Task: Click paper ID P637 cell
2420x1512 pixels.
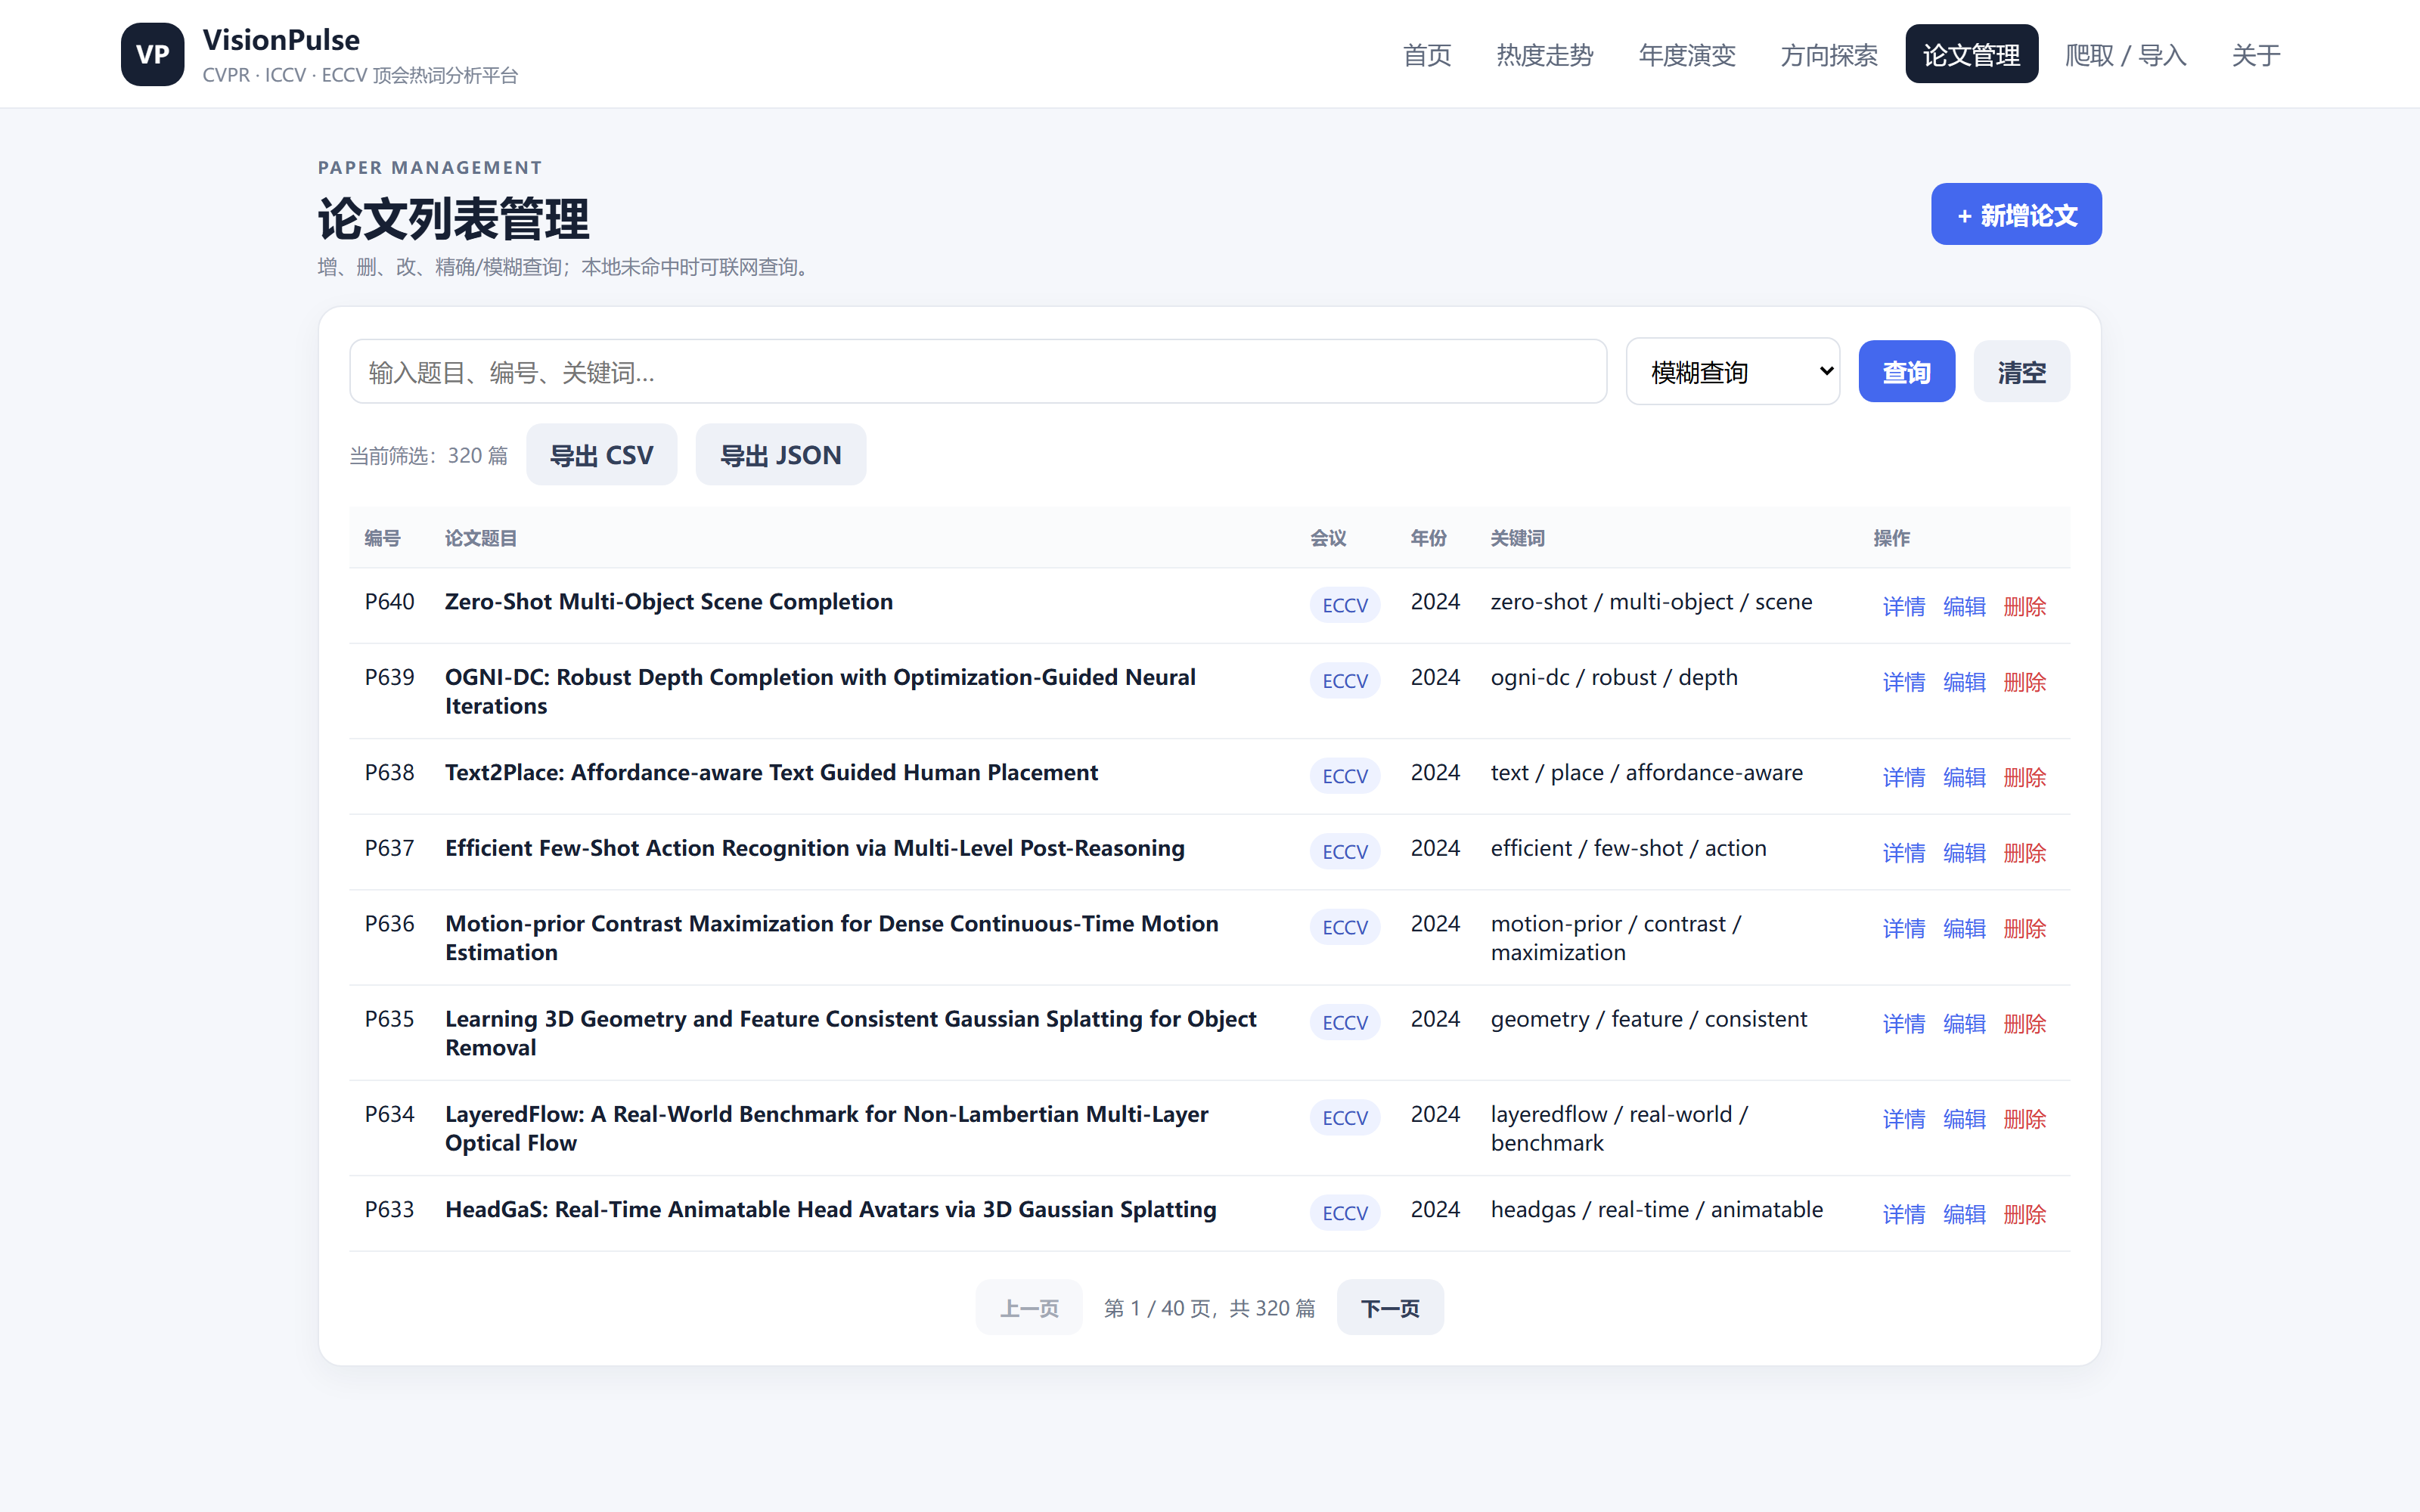Action: (389, 848)
